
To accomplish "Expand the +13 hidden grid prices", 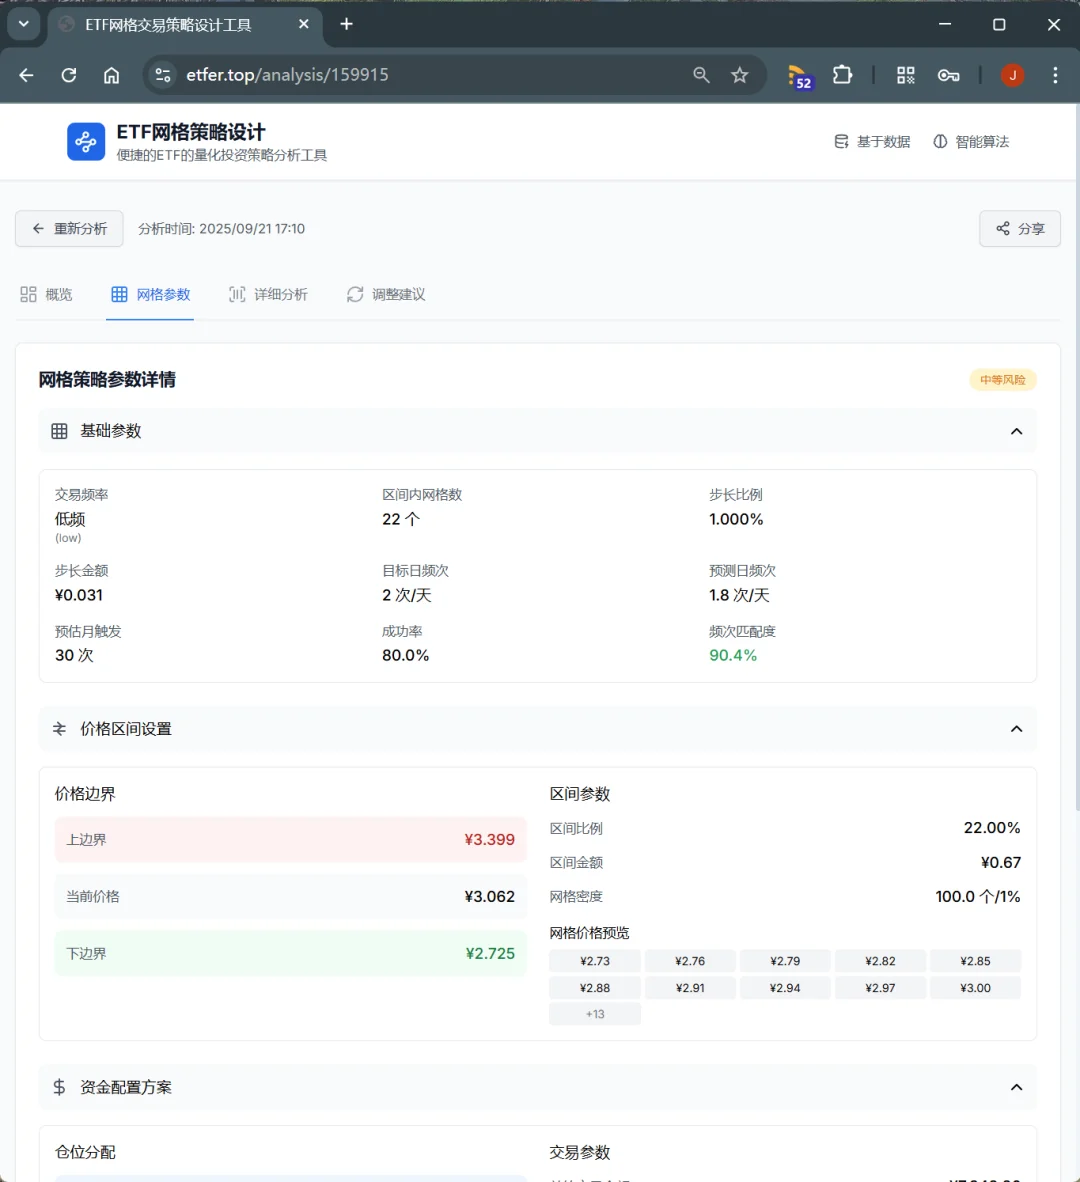I will click(594, 1013).
